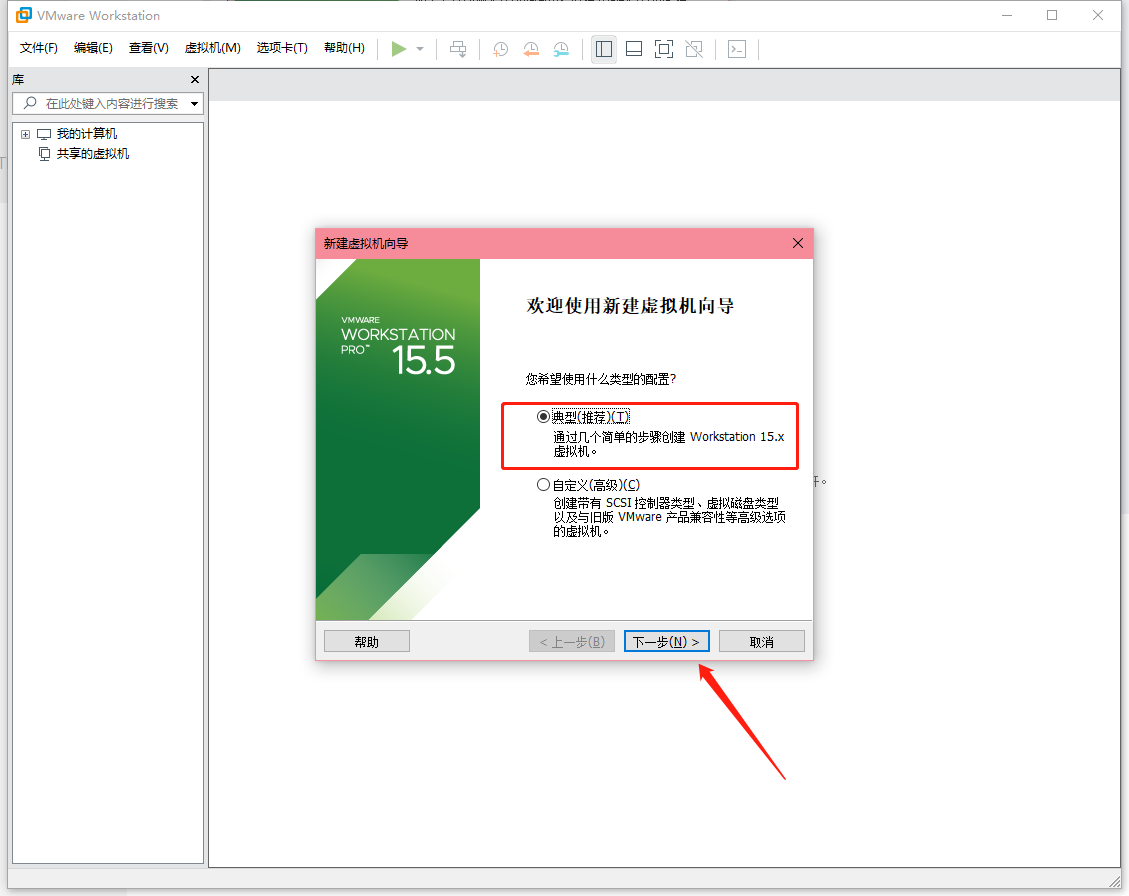Click the VMware Workstation logo in title bar
This screenshot has height=896, width=1129.
[24, 15]
